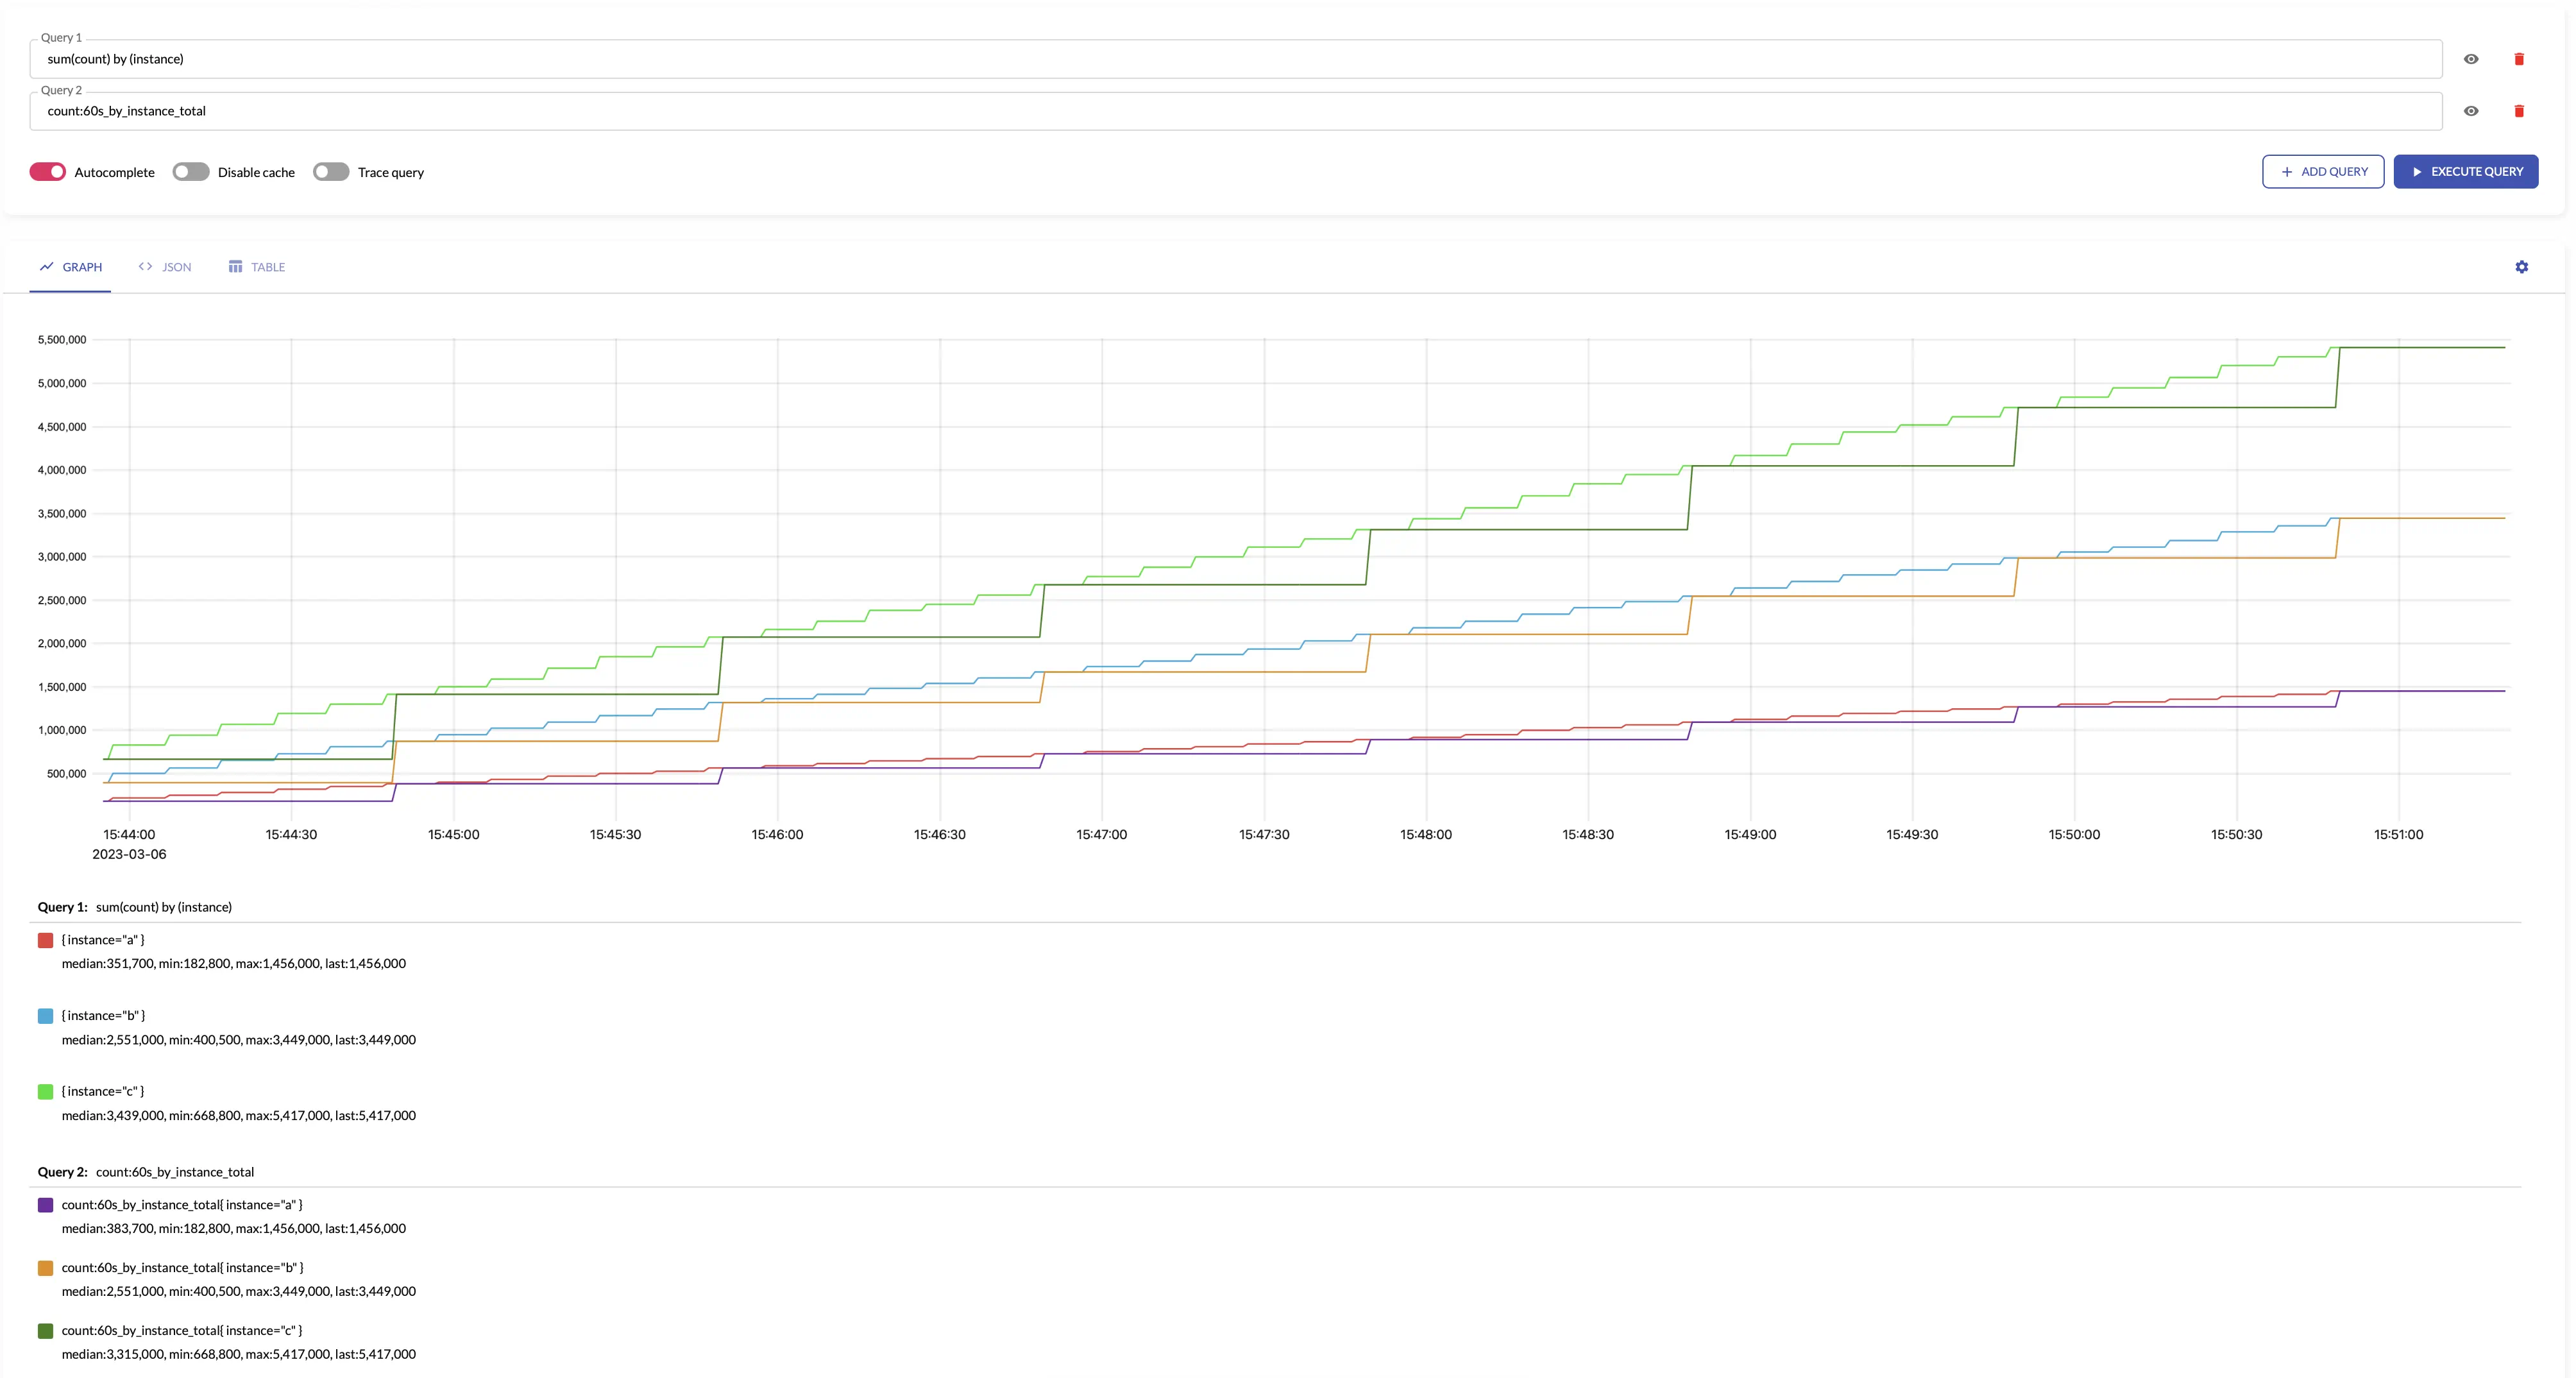The height and width of the screenshot is (1378, 2576).
Task: Enable the Disable cache toggle
Action: pyautogui.click(x=190, y=172)
